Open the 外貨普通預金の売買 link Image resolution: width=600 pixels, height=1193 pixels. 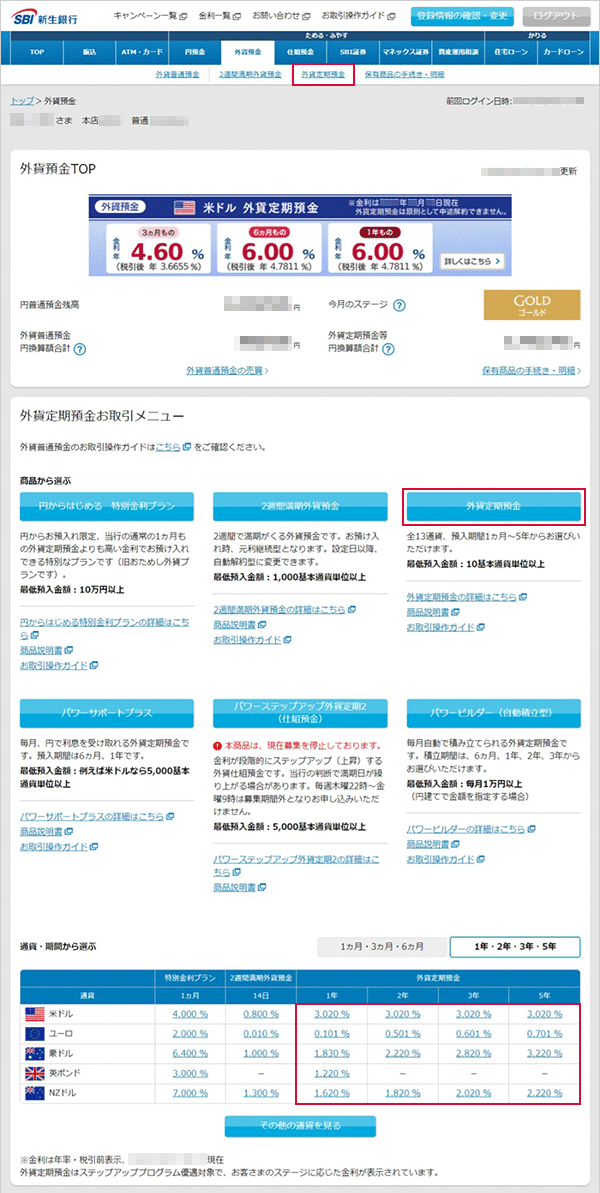coord(227,371)
